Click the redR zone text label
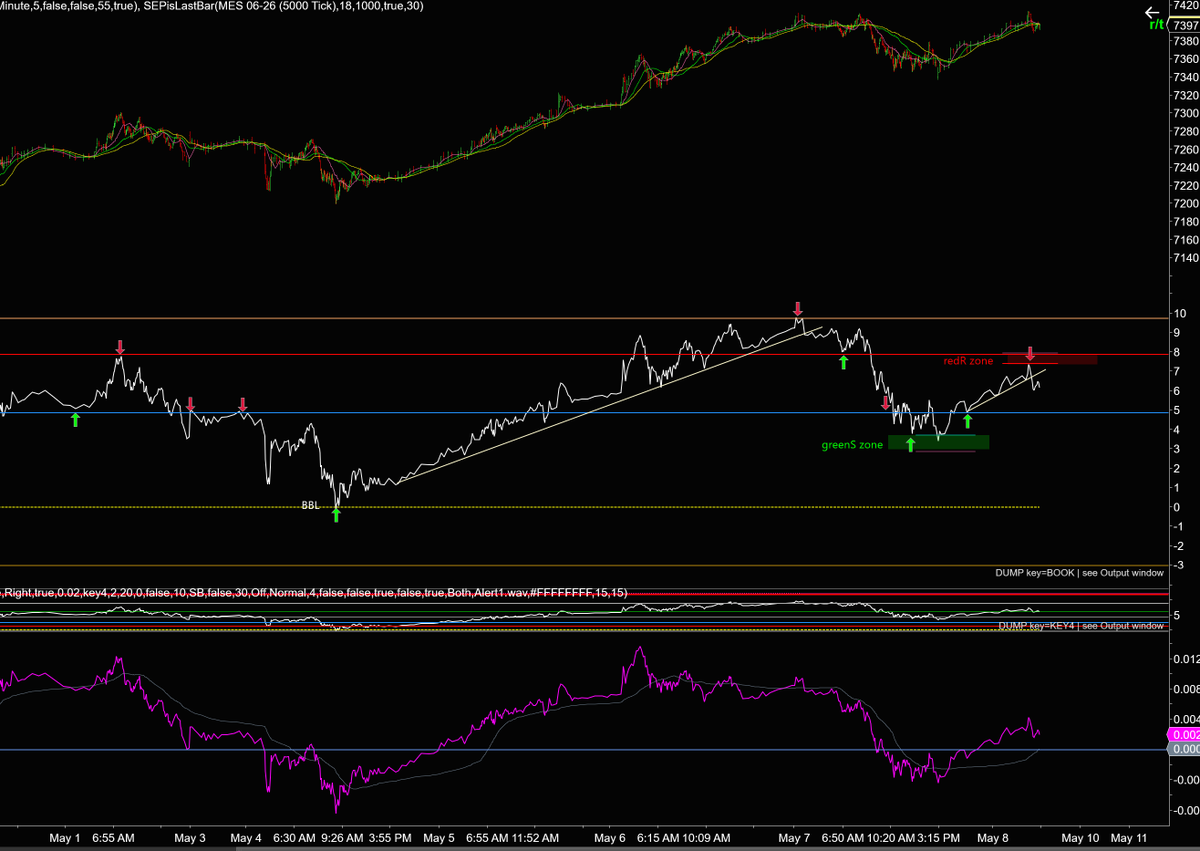 pyautogui.click(x=968, y=360)
